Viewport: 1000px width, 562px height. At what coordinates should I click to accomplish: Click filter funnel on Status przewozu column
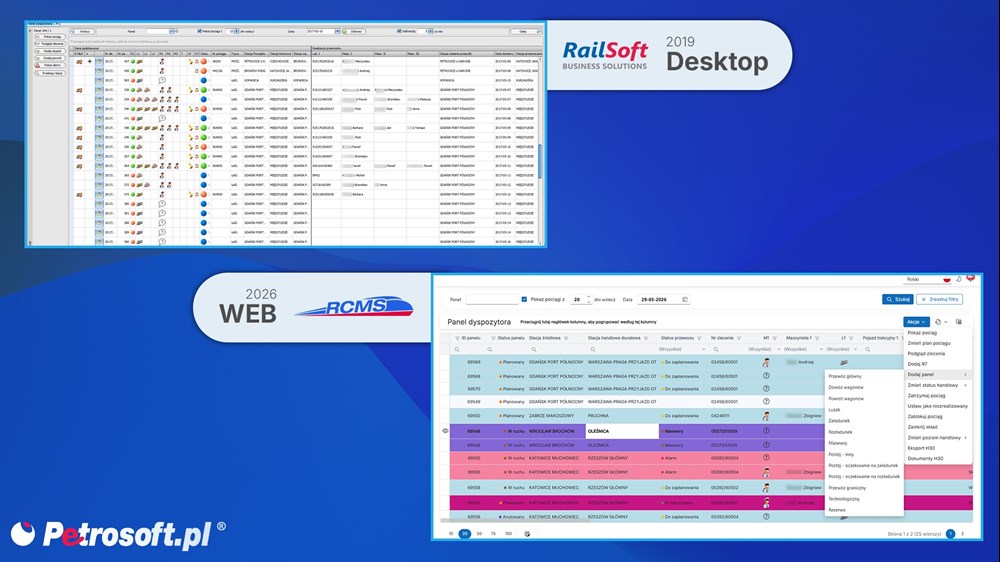pos(700,338)
